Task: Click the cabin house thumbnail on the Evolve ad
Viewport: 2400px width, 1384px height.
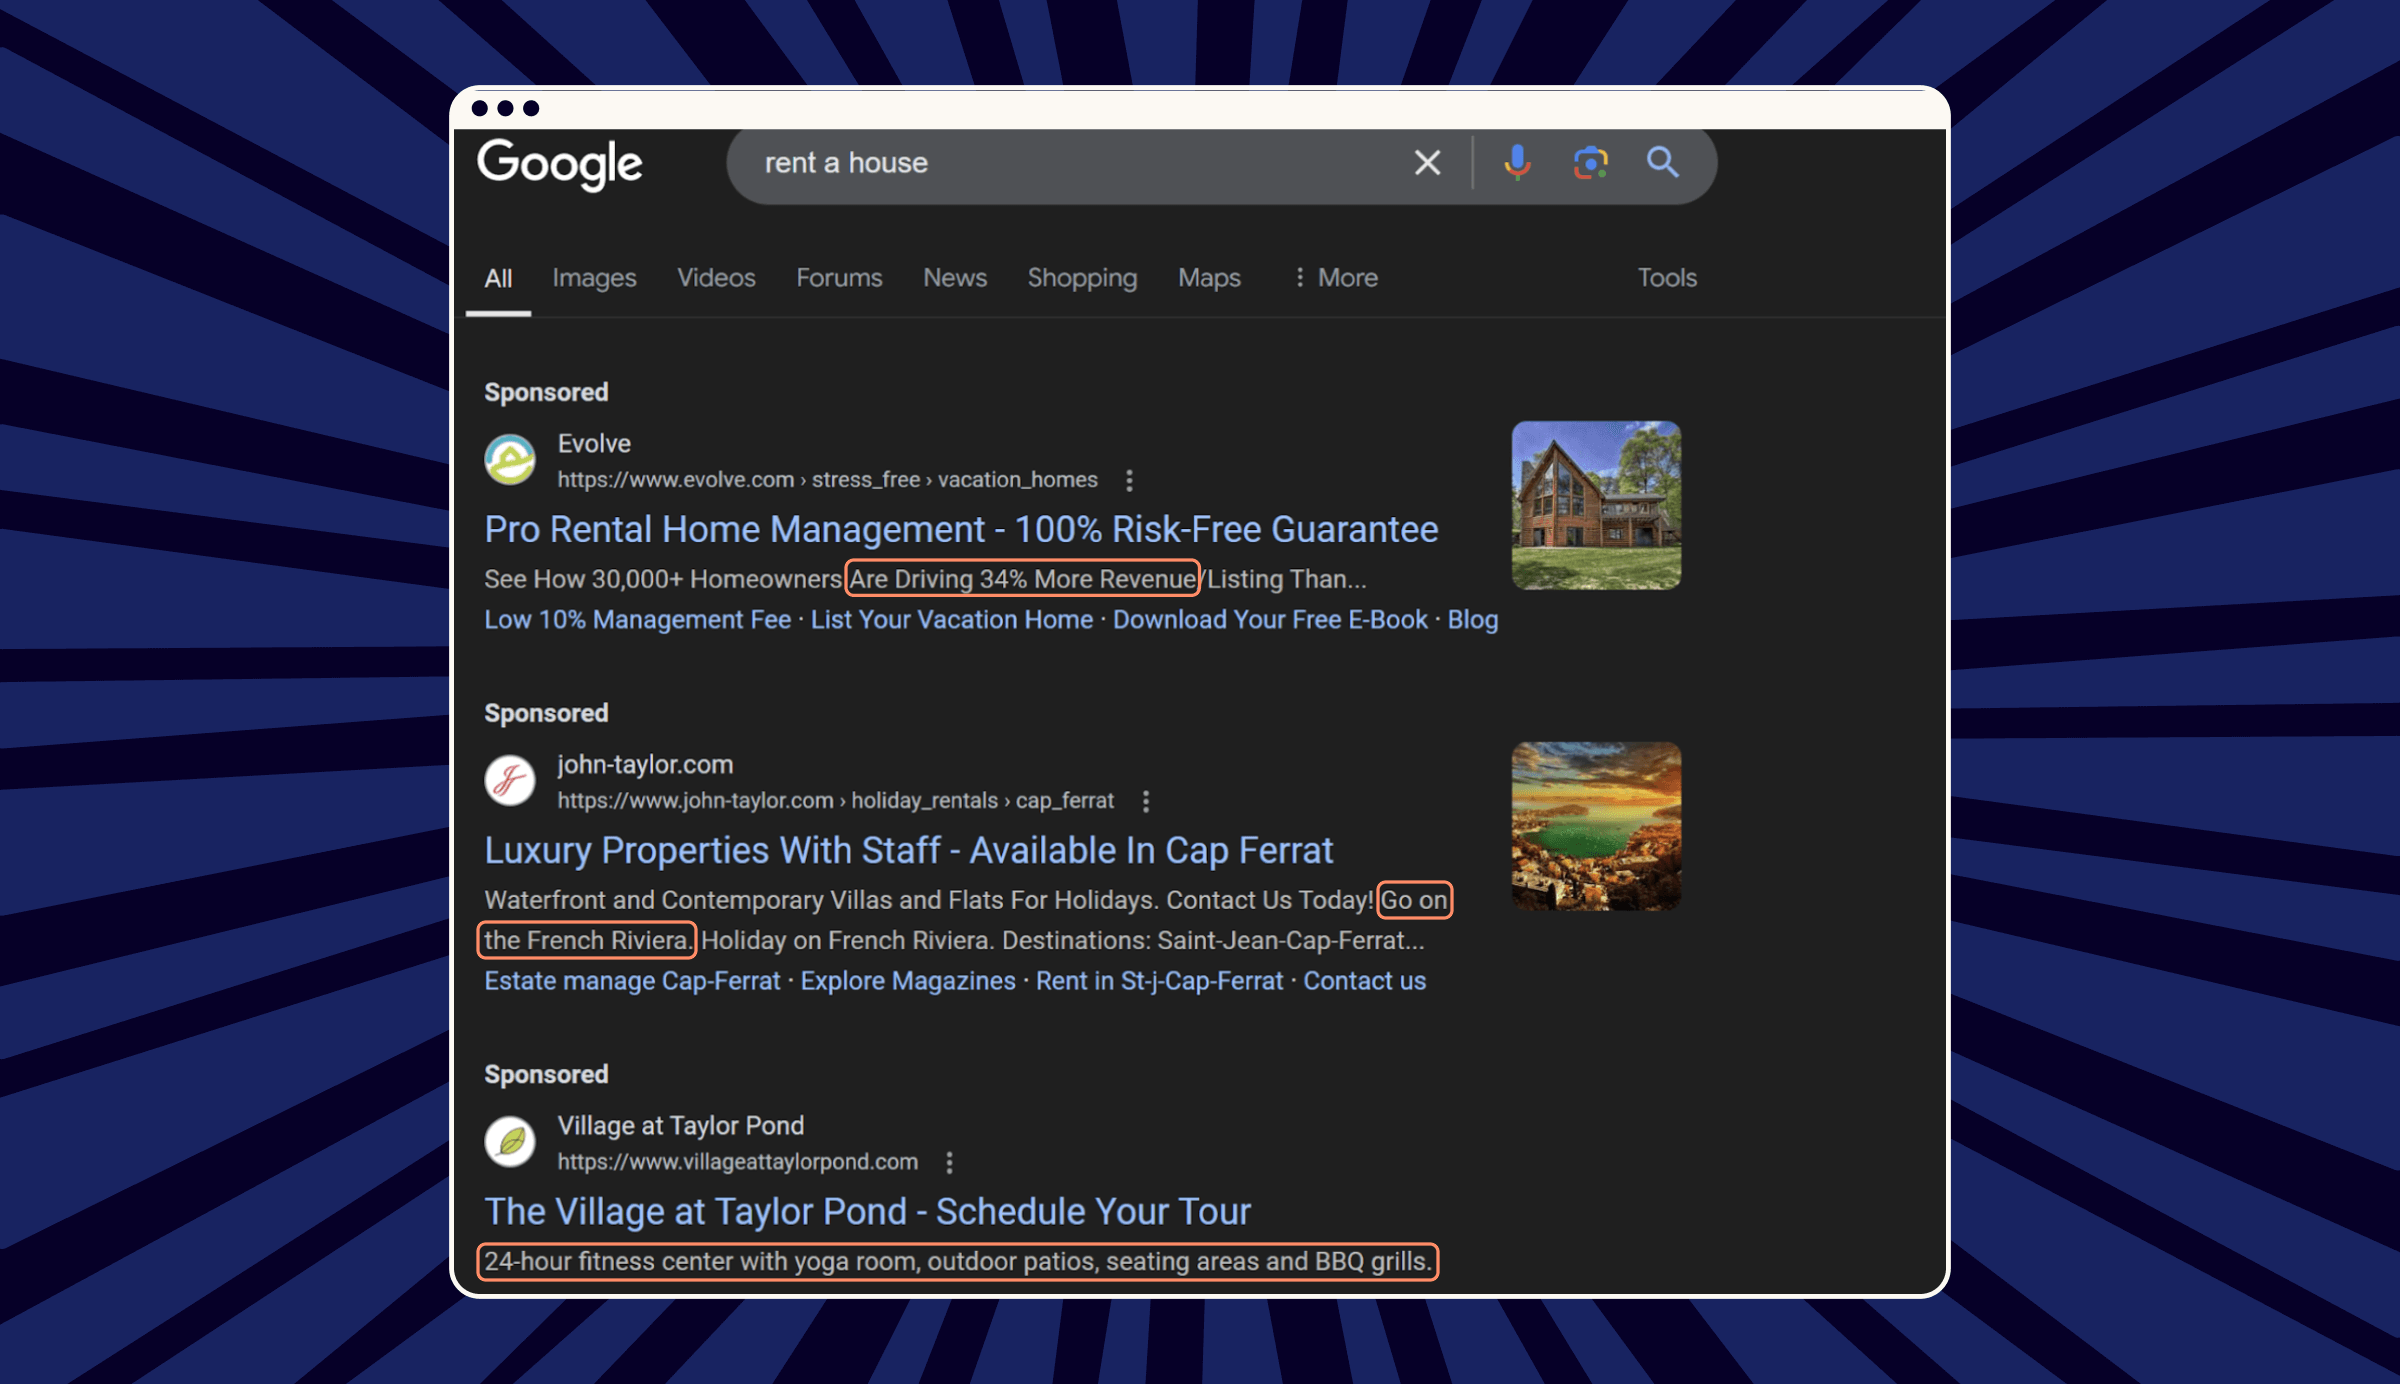Action: tap(1595, 507)
